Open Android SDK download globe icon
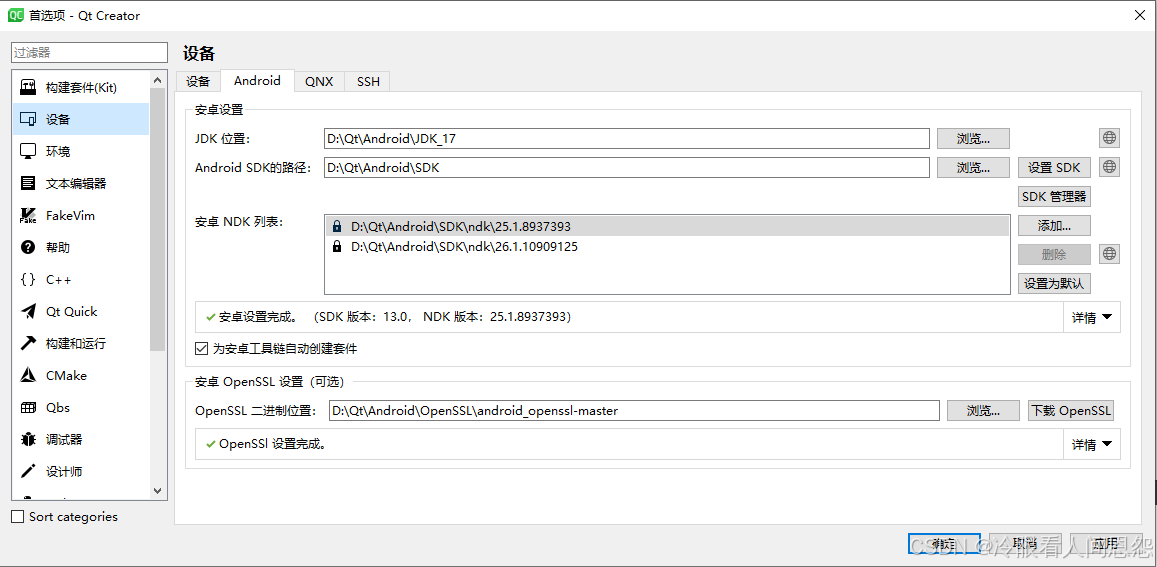 1109,167
